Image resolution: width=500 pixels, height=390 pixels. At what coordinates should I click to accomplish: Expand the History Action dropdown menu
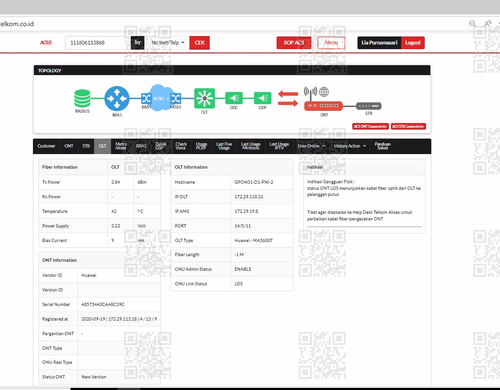[x=350, y=146]
